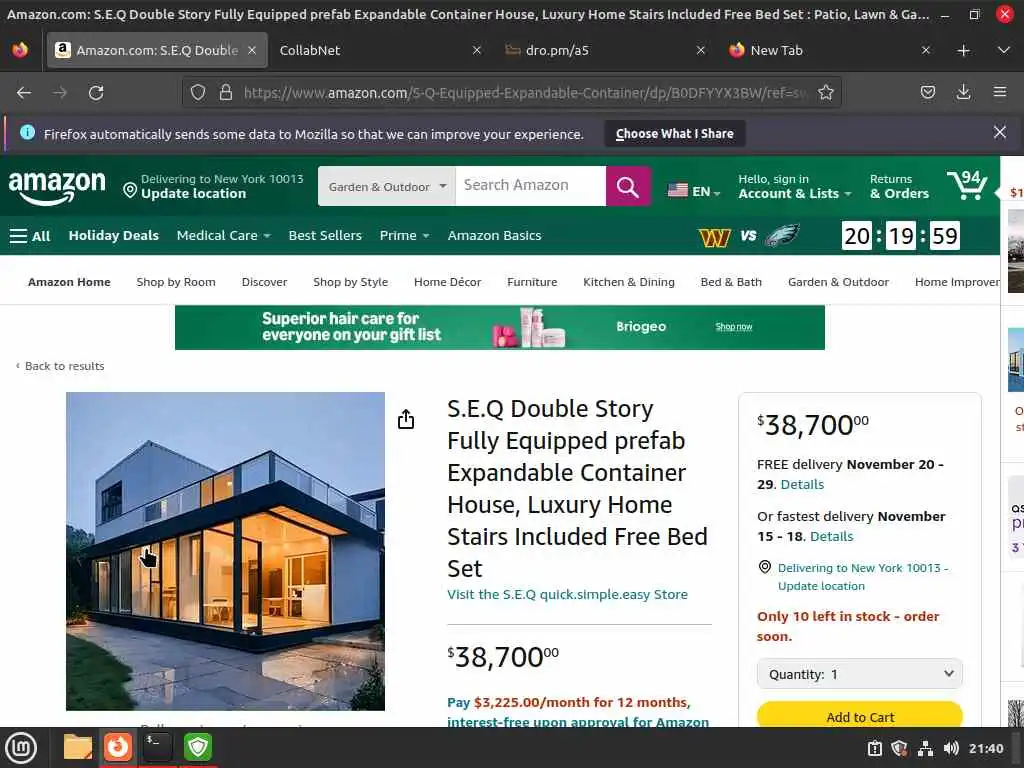Open the list all tabs chevron
This screenshot has width=1024, height=768.
click(x=1003, y=50)
